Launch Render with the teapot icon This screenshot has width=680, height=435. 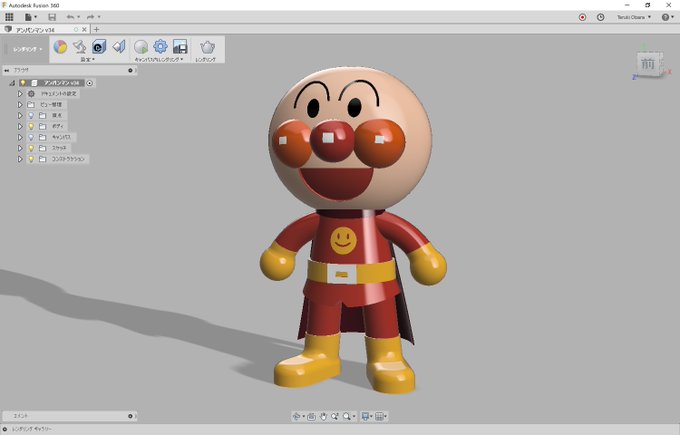pos(207,47)
